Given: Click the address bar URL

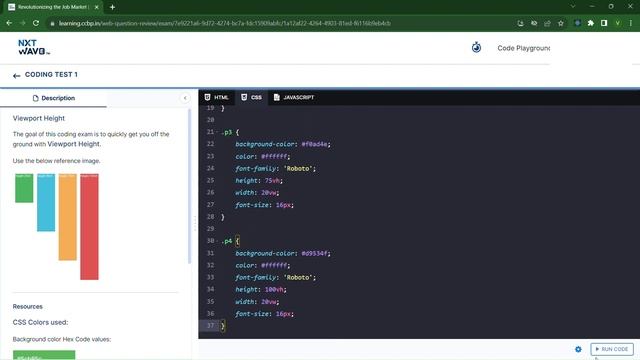Looking at the screenshot, I should 224,23.
